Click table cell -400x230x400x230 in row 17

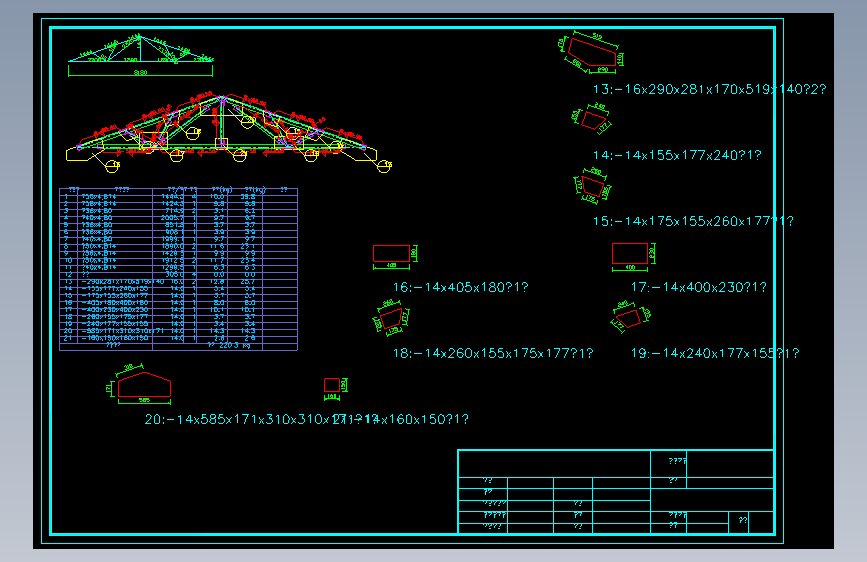(x=115, y=310)
